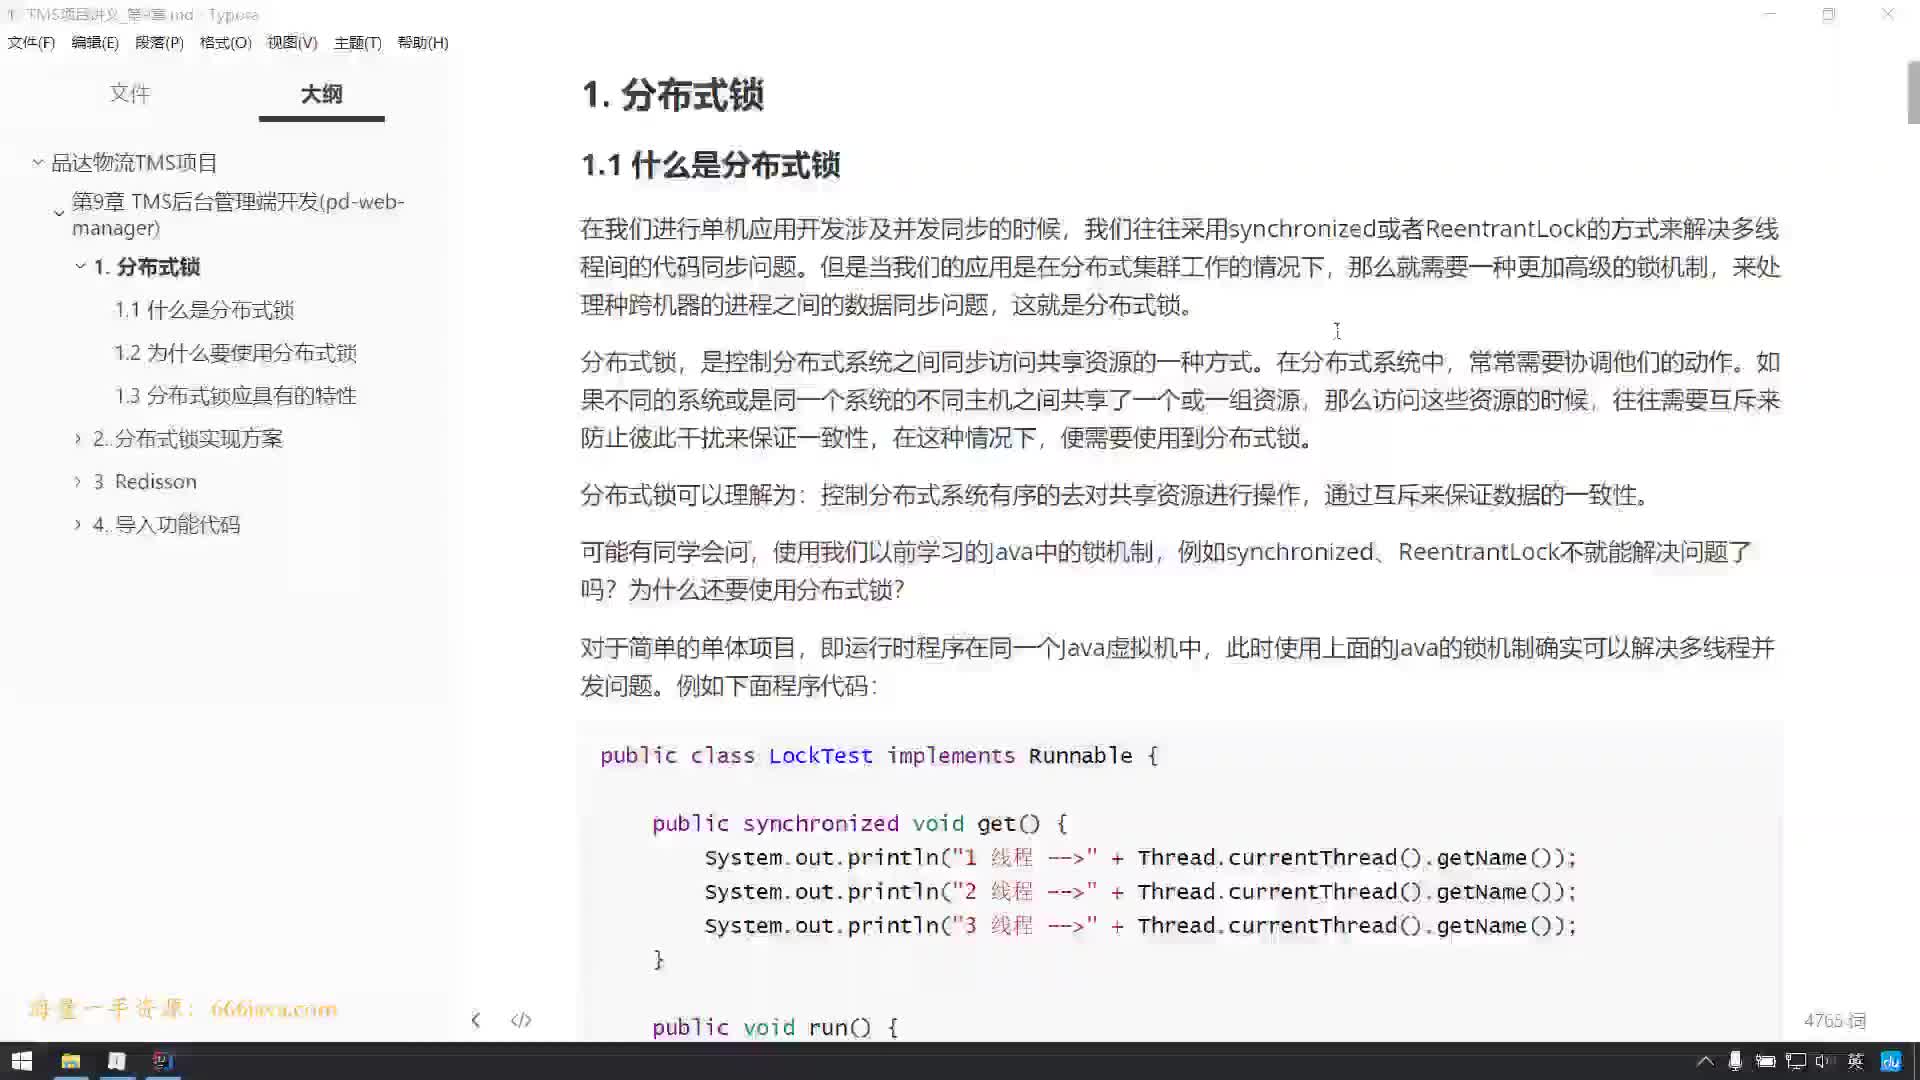Screen dimensions: 1920x1080
Task: Open the 段落(P) menu
Action: point(159,42)
